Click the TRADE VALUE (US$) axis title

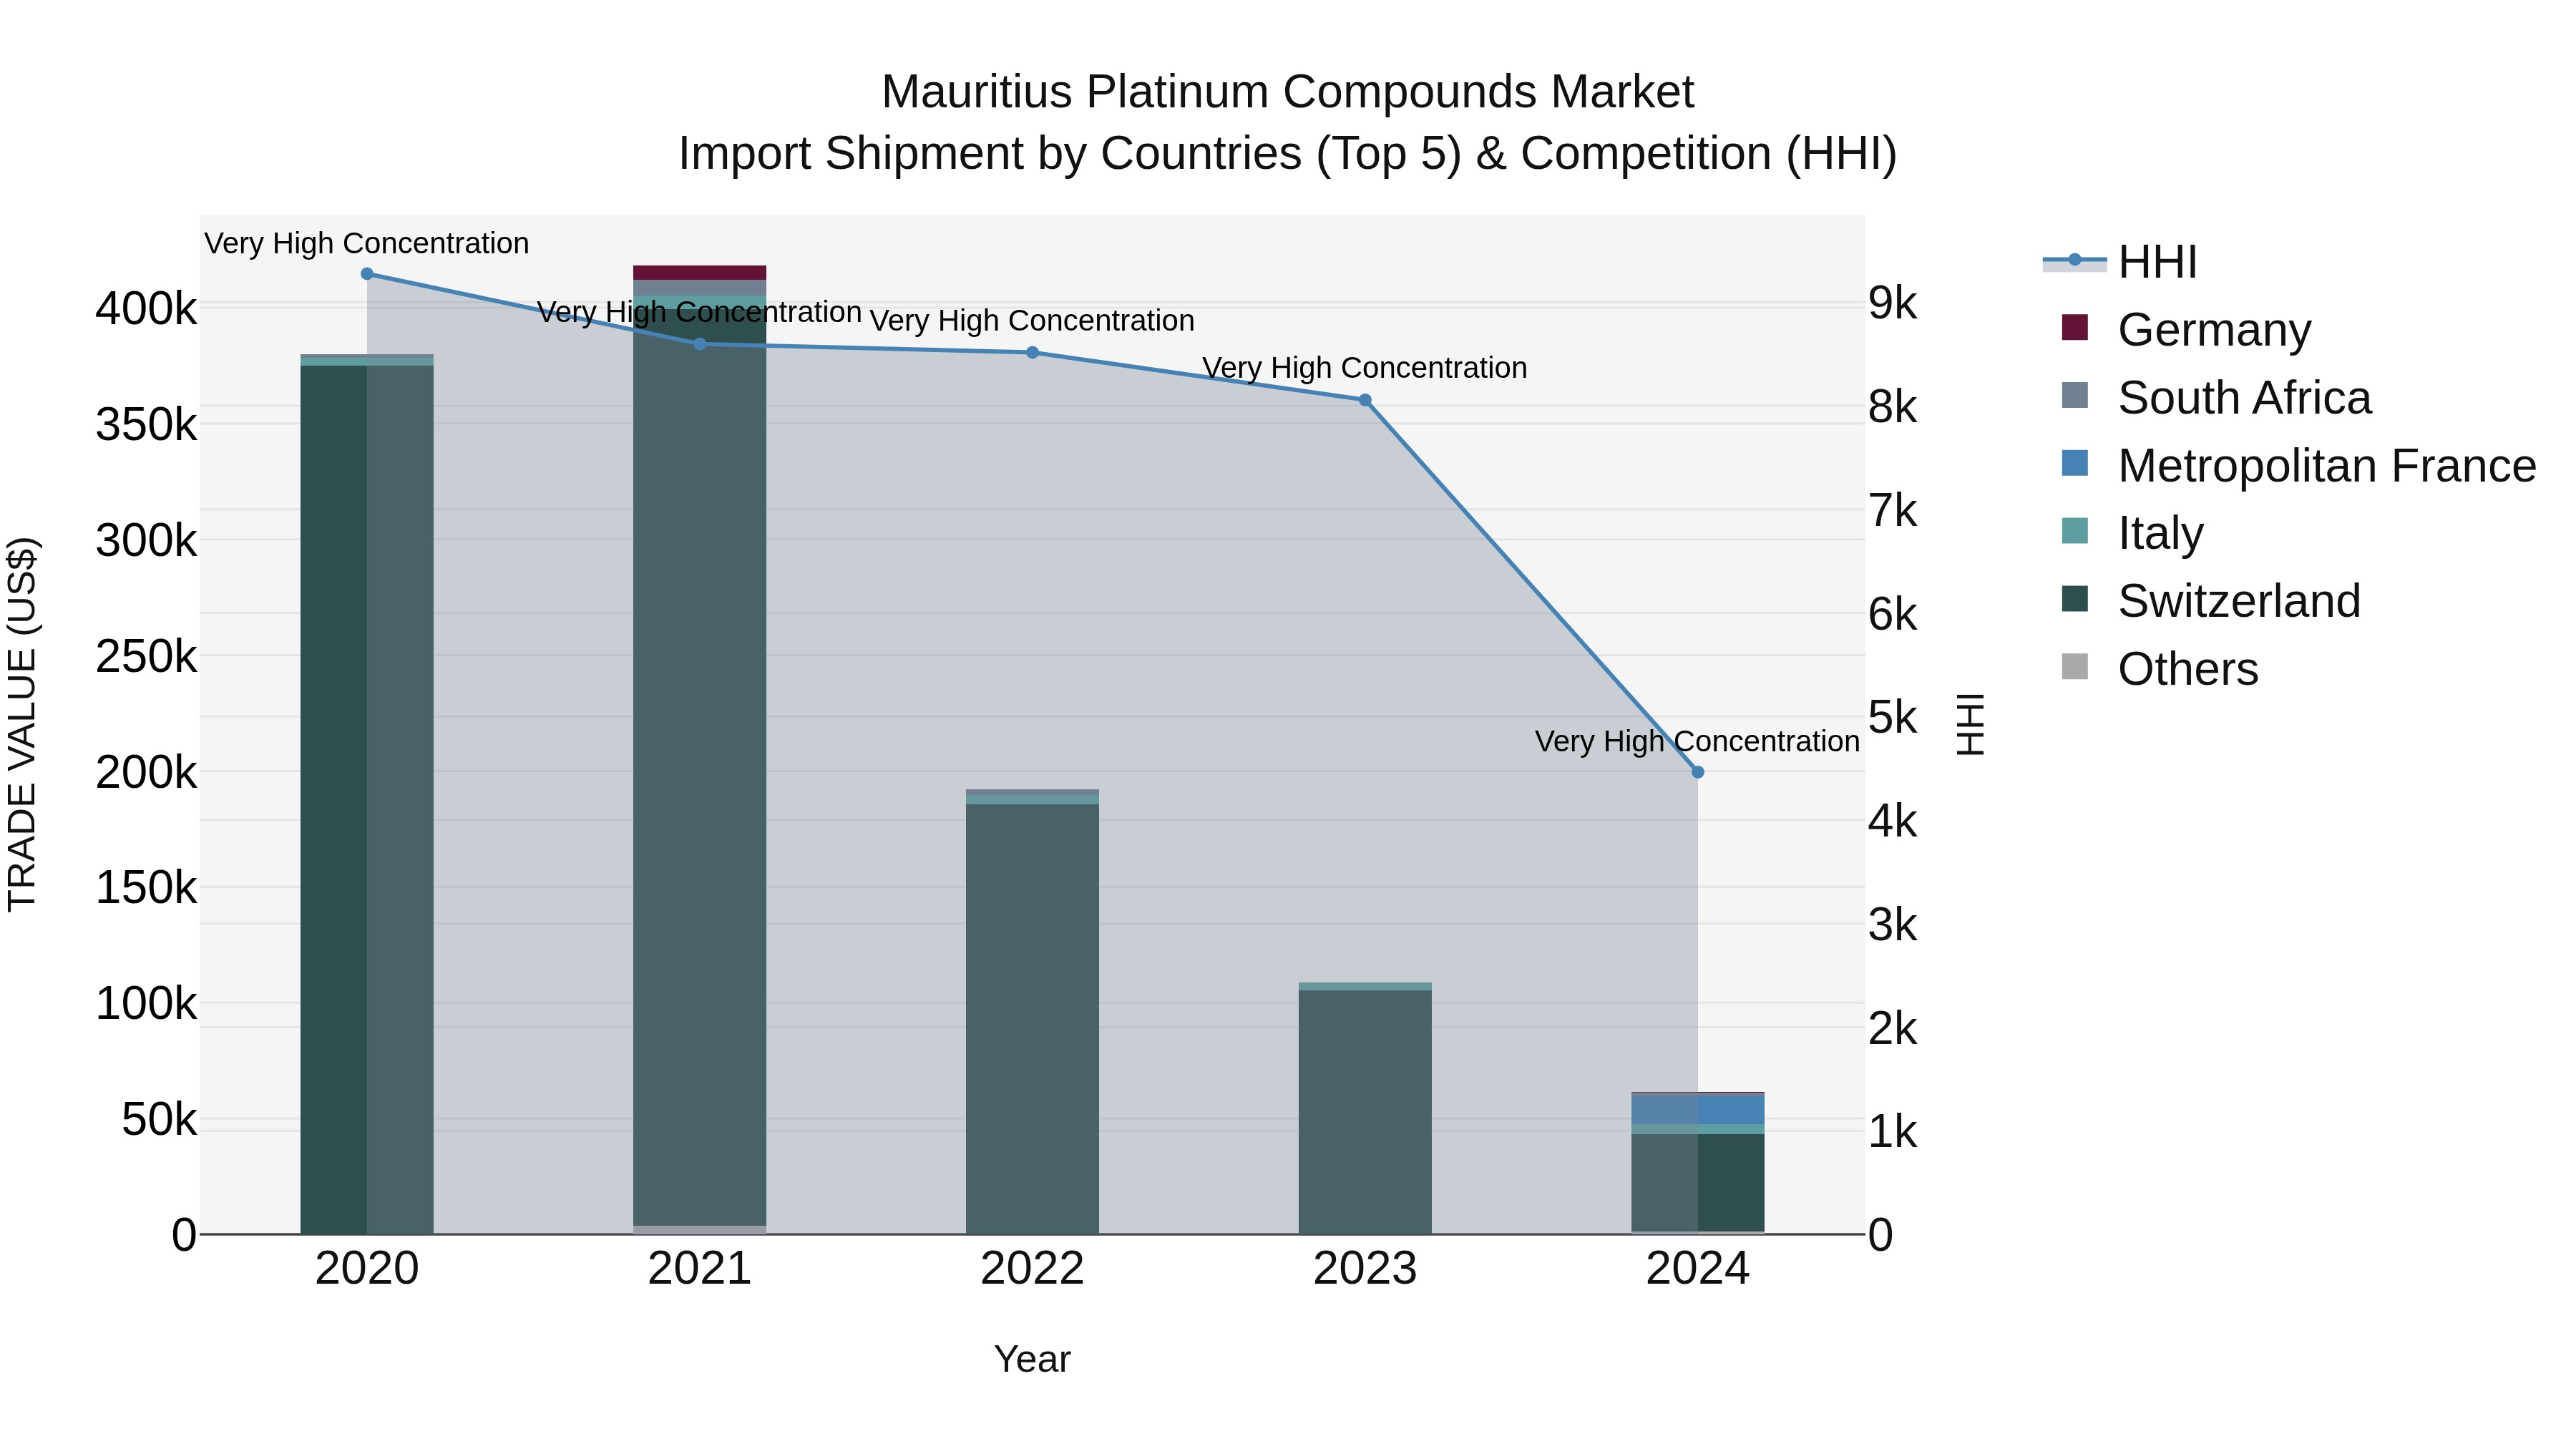22,724
